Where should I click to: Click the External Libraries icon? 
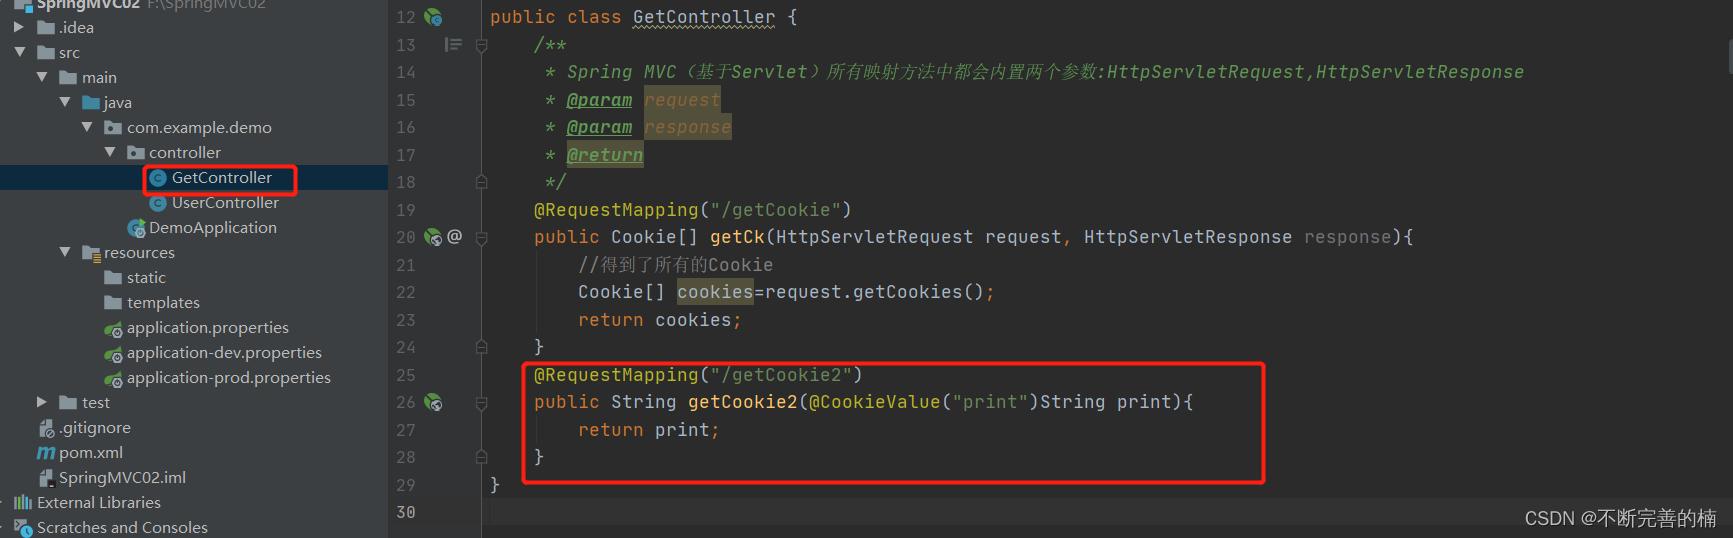coord(23,502)
